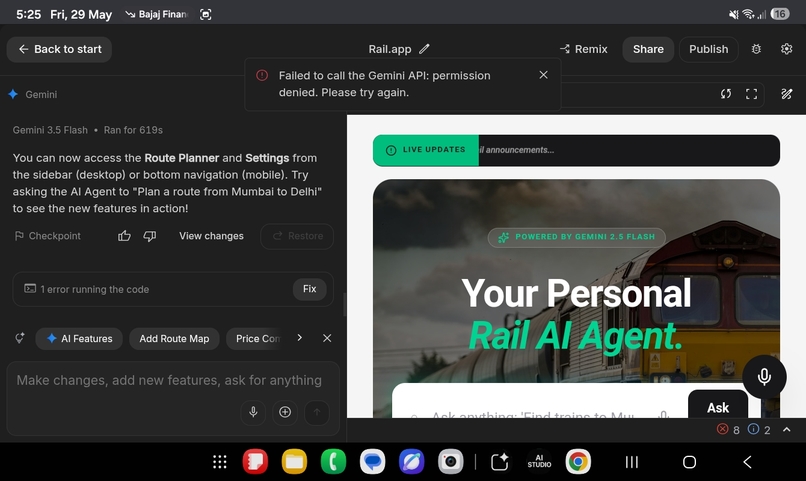The width and height of the screenshot is (806, 481).
Task: Open the app drawer grid icon
Action: (220, 462)
